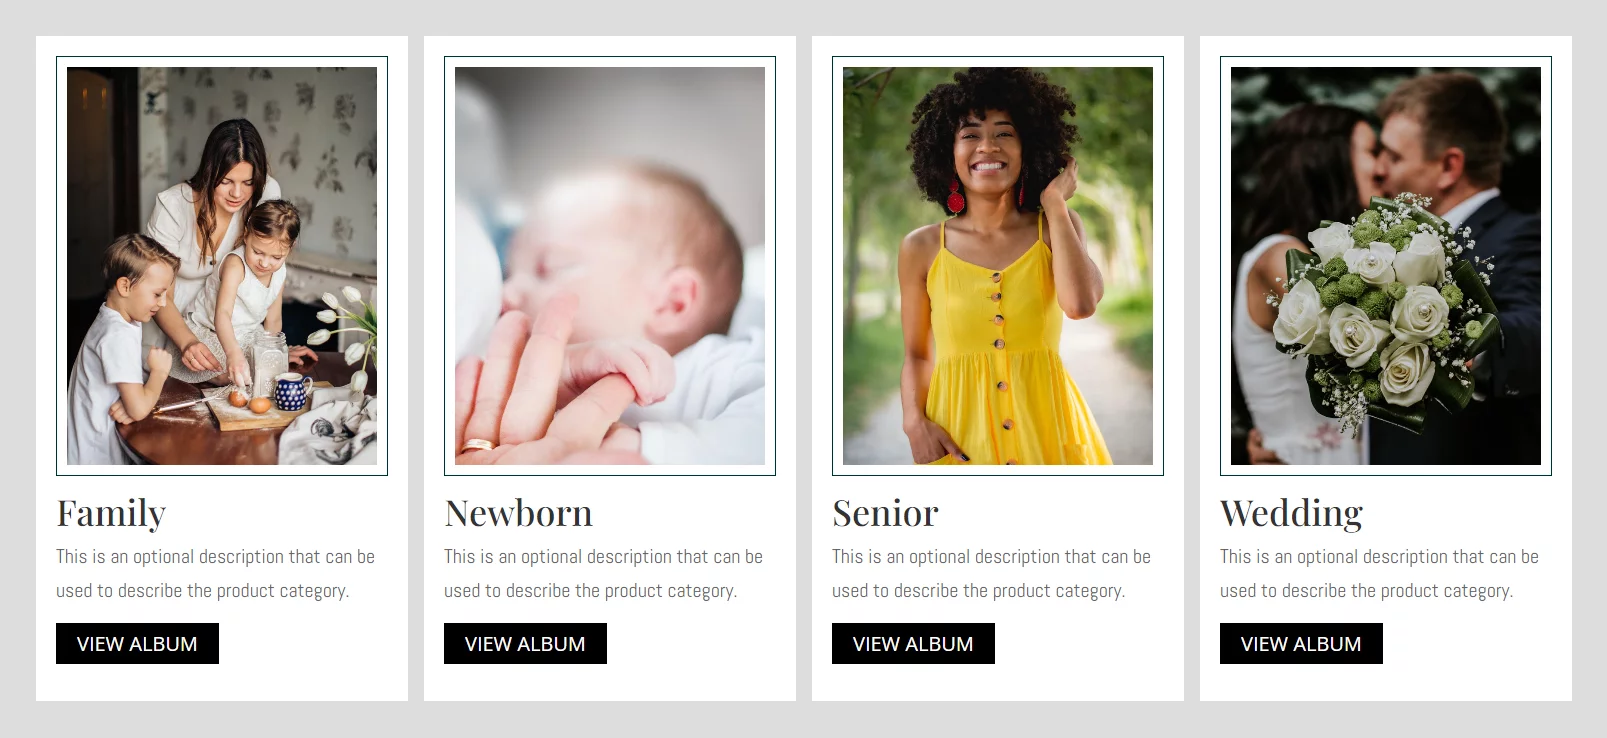View Album button under Newborn
The image size is (1607, 738).
click(525, 643)
